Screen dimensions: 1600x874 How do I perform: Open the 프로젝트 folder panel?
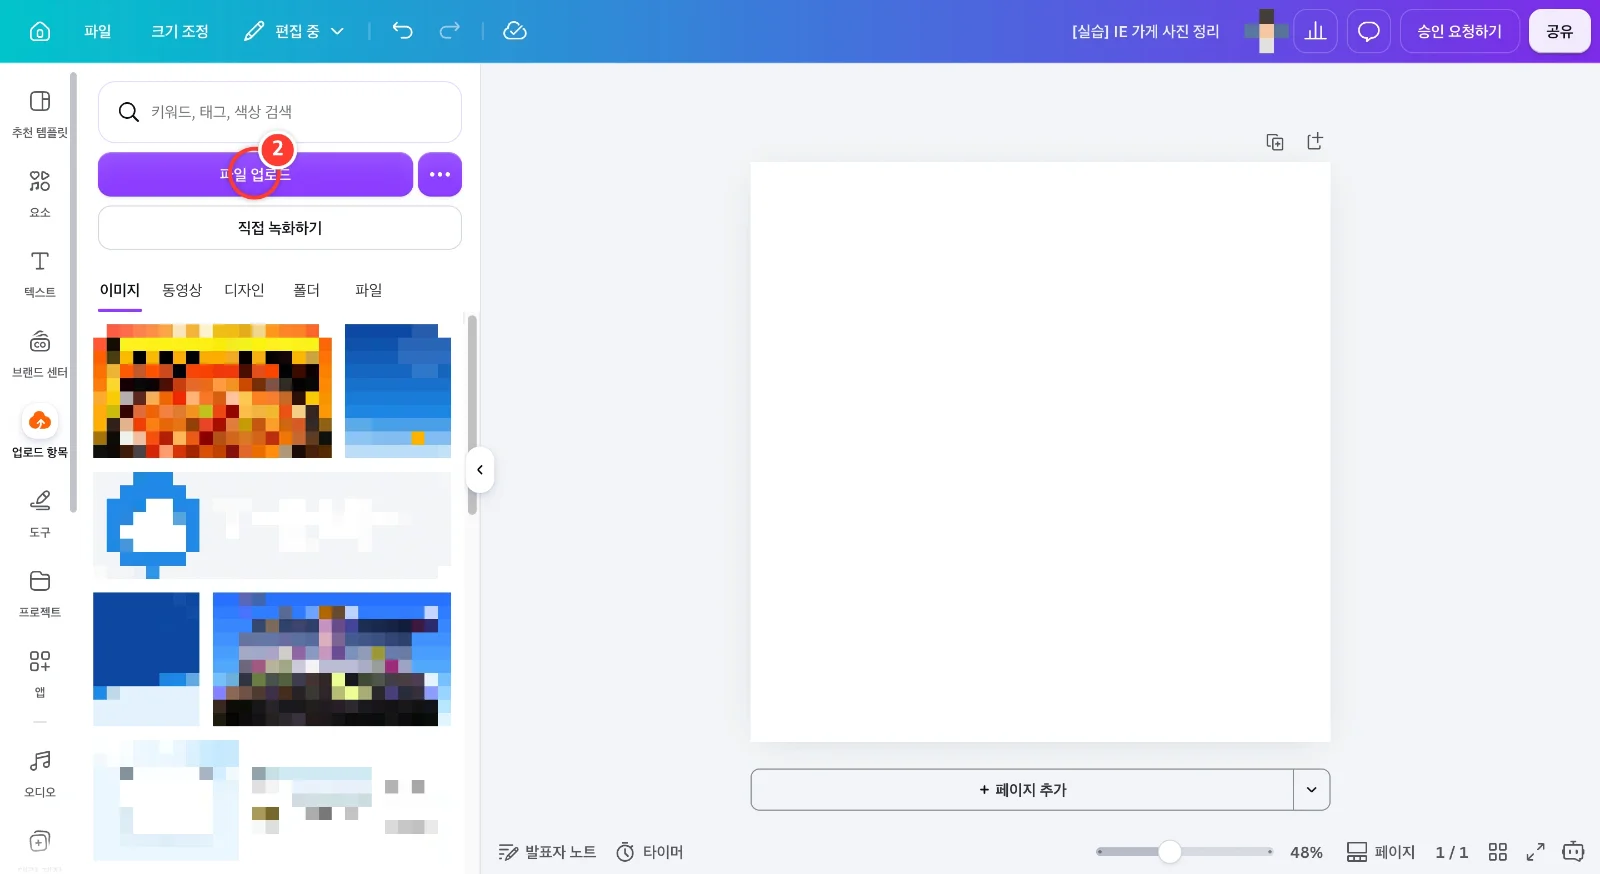click(x=40, y=594)
